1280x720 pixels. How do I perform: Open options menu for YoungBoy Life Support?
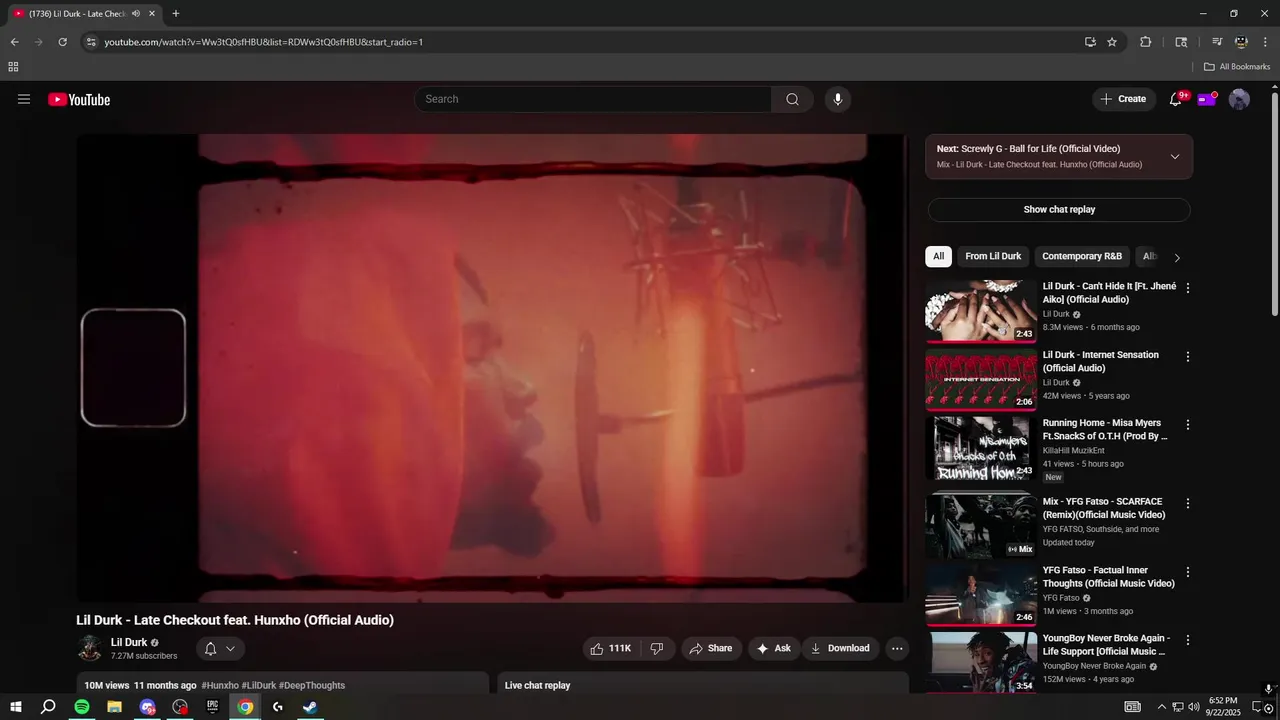pyautogui.click(x=1188, y=640)
